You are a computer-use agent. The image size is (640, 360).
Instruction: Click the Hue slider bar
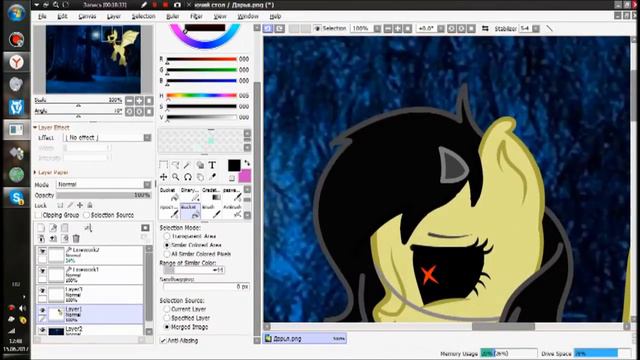pyautogui.click(x=202, y=96)
